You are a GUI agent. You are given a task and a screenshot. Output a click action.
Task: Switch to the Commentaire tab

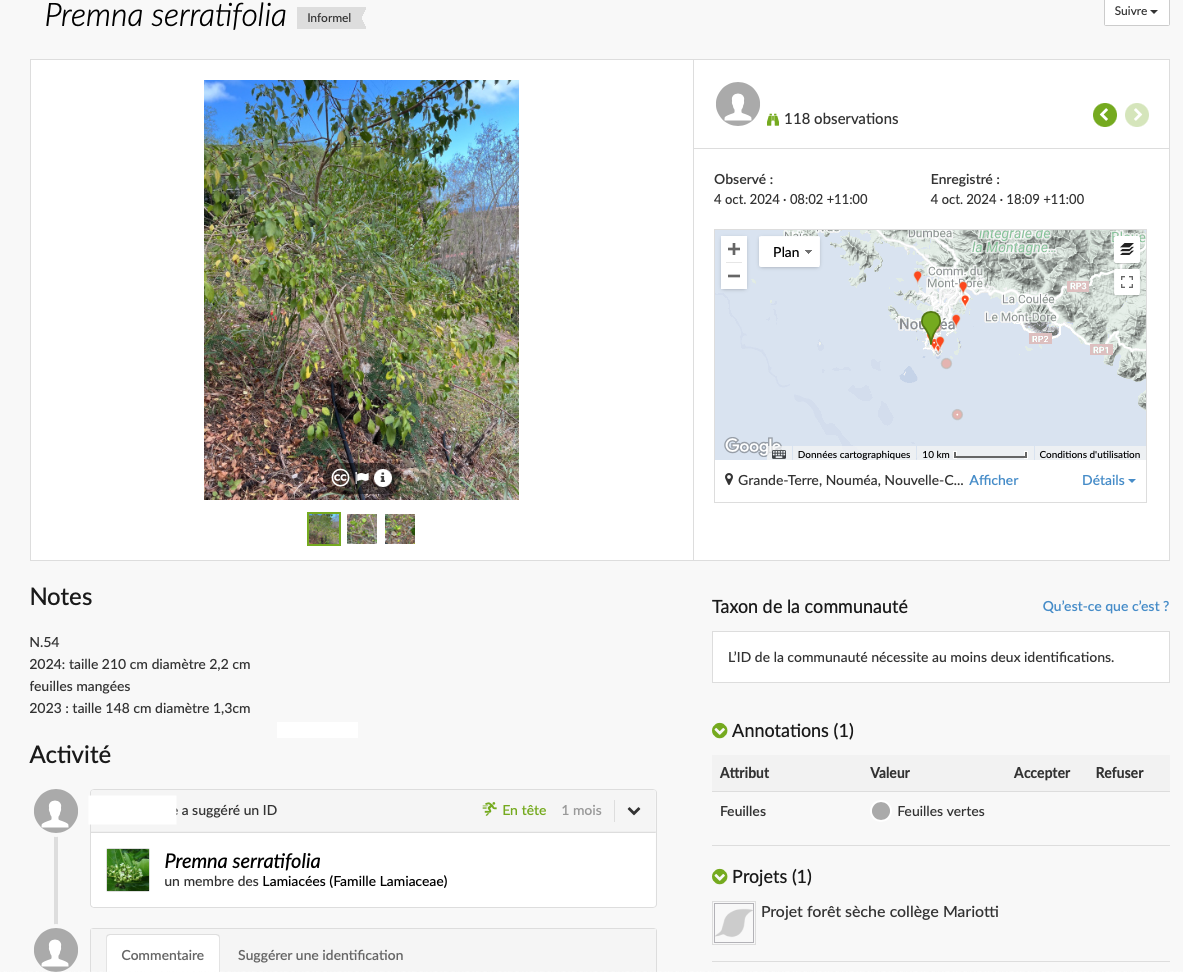(163, 955)
